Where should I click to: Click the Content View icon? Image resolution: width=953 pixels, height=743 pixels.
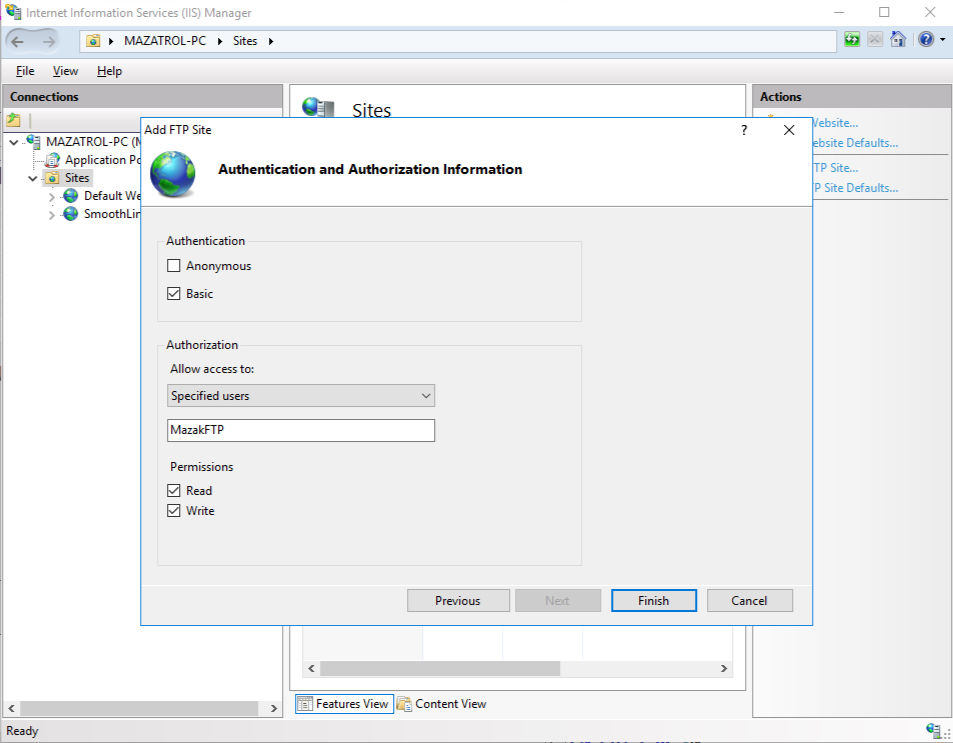pos(404,704)
